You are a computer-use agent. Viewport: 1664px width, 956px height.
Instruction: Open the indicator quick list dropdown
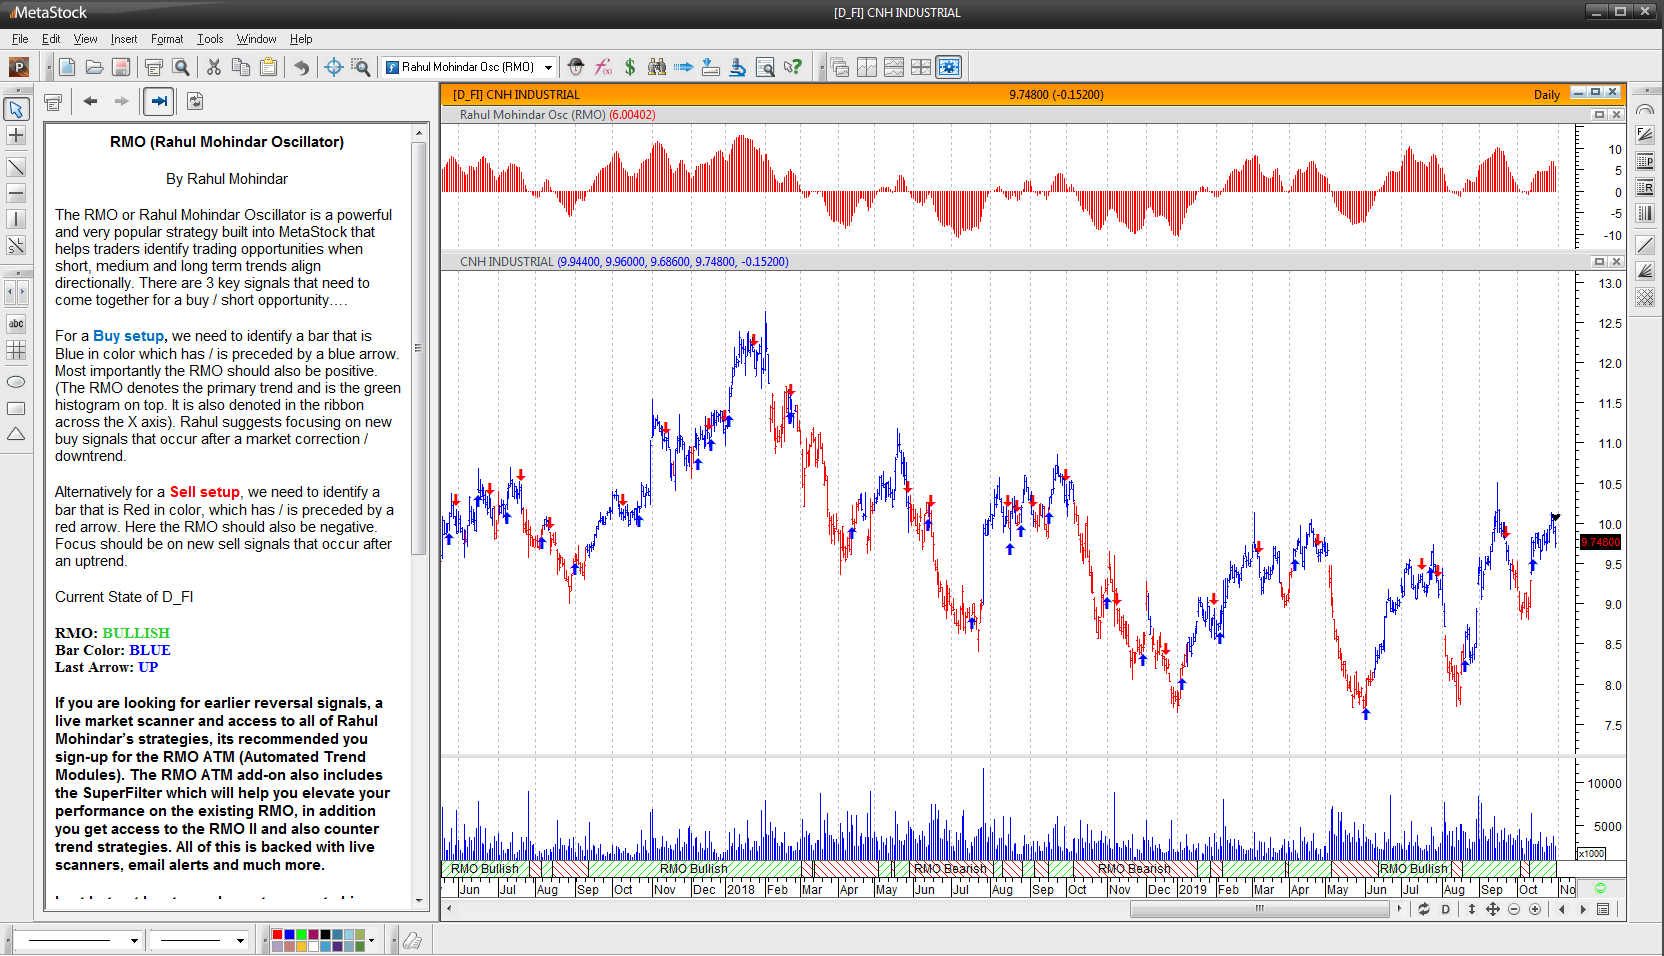(x=549, y=67)
